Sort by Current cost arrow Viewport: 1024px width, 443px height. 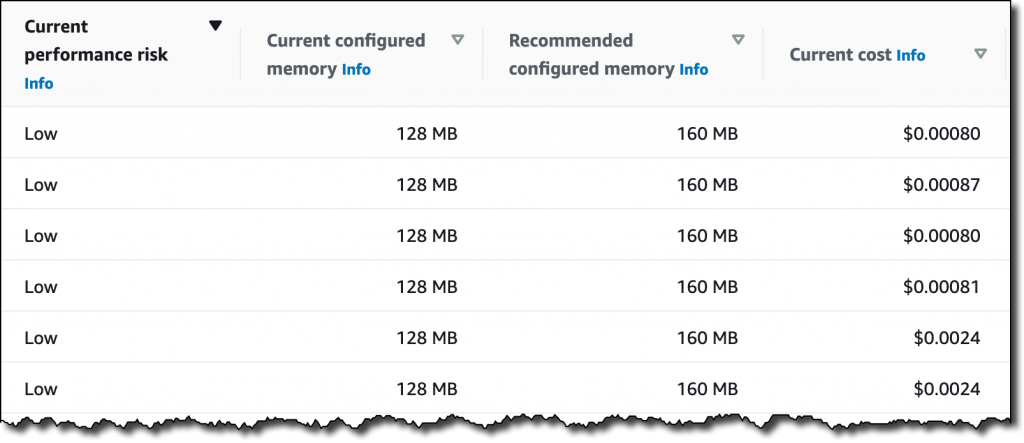coord(980,54)
